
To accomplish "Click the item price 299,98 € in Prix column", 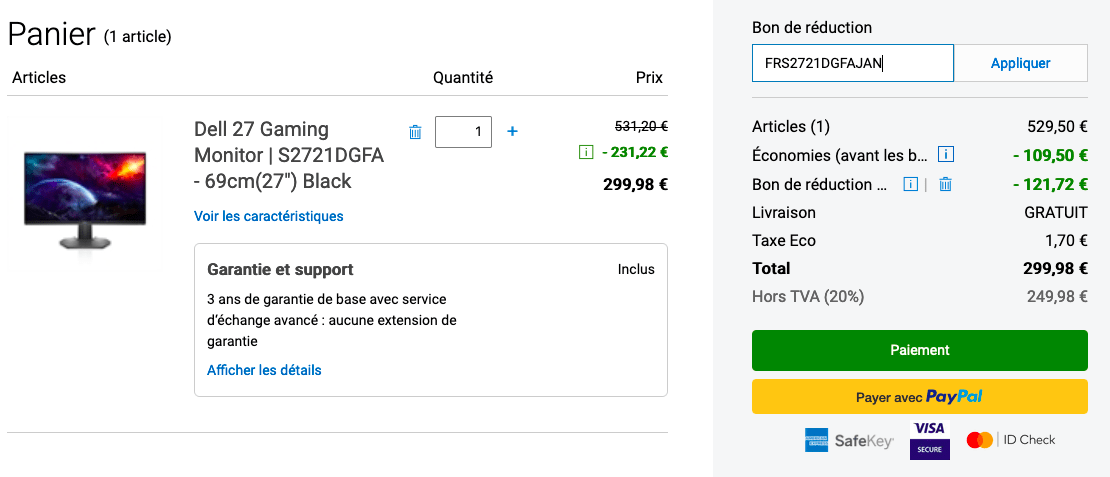I will [636, 185].
